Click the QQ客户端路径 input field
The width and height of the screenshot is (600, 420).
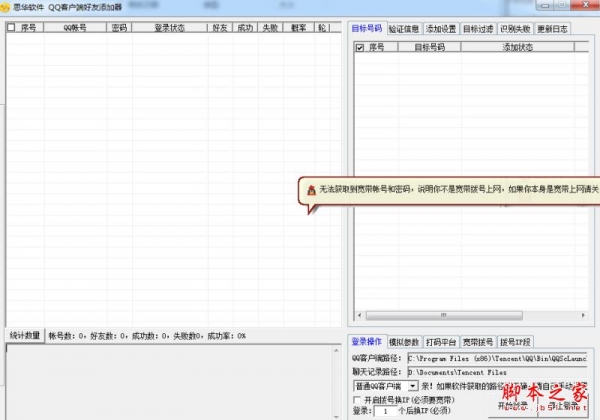497,359
